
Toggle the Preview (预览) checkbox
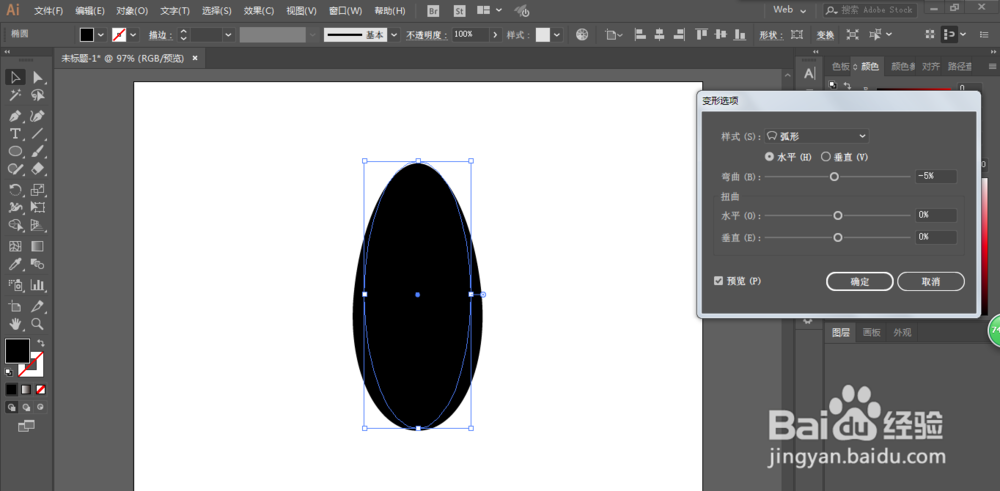click(x=719, y=281)
